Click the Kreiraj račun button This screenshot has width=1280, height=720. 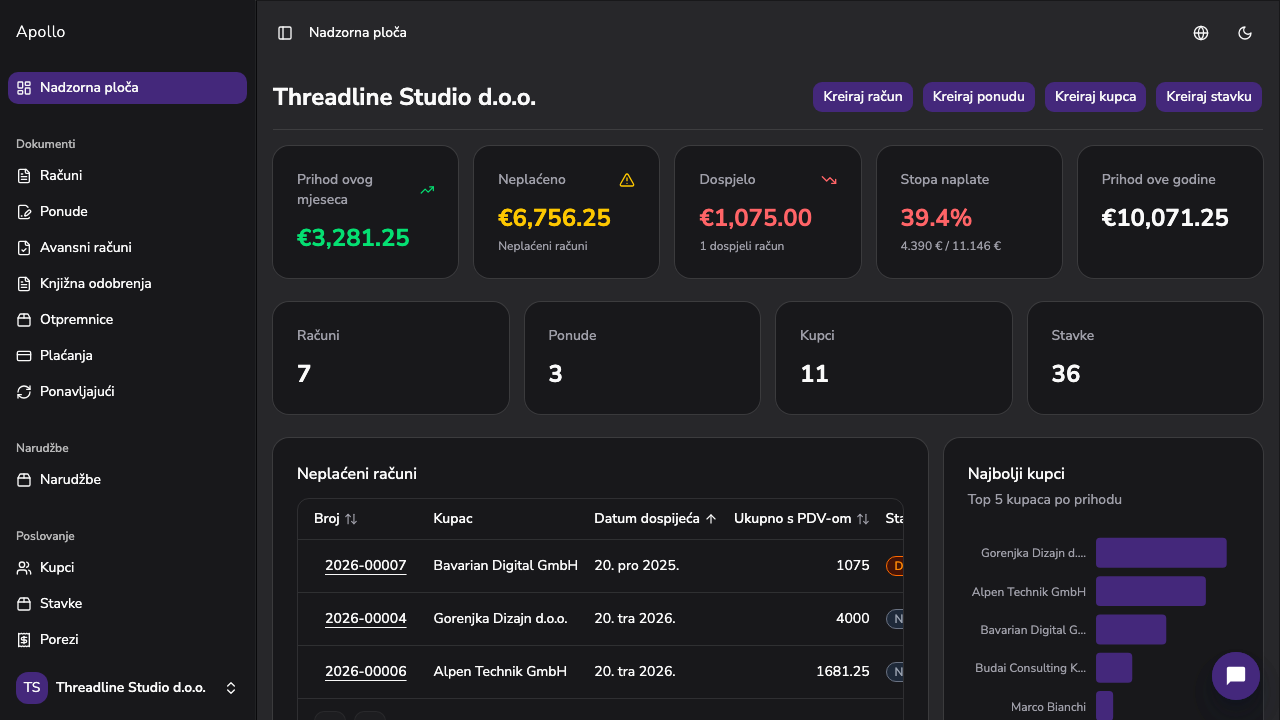tap(863, 97)
